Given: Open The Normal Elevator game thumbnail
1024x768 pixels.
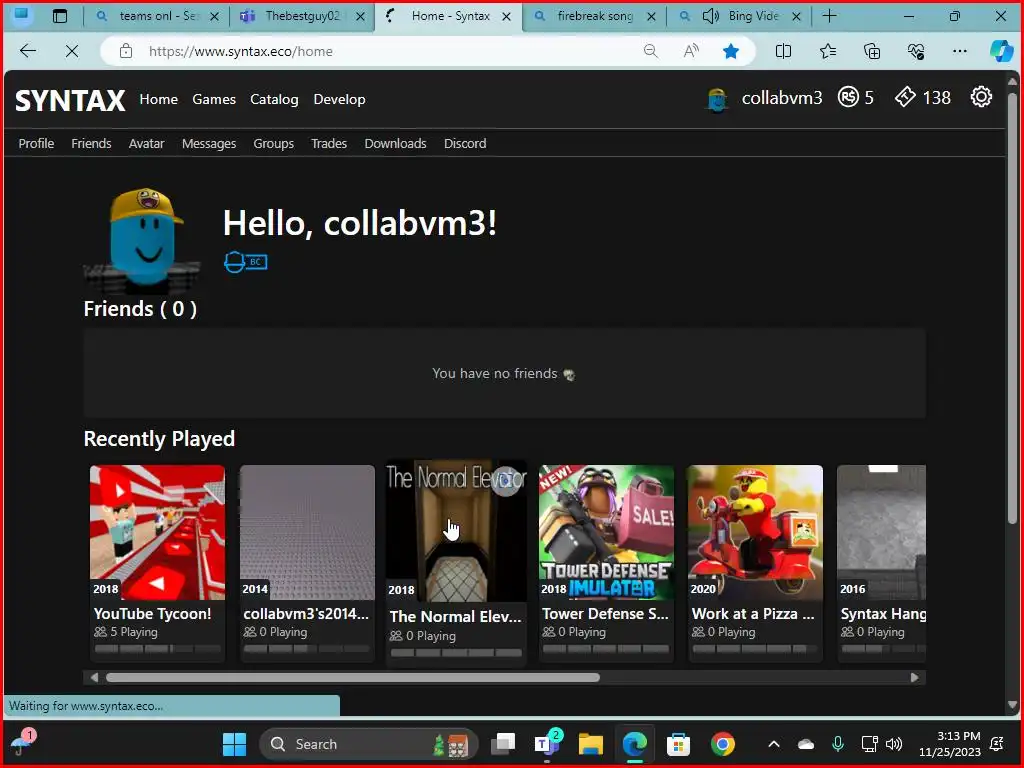Looking at the screenshot, I should pos(456,531).
